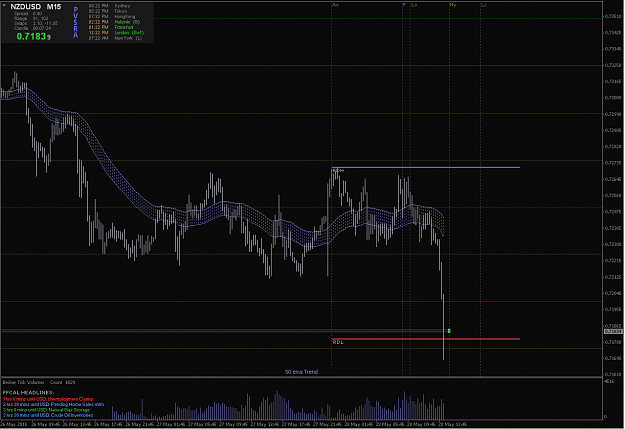
Task: Click the Swaps value in info panel
Action: [x=45, y=23]
